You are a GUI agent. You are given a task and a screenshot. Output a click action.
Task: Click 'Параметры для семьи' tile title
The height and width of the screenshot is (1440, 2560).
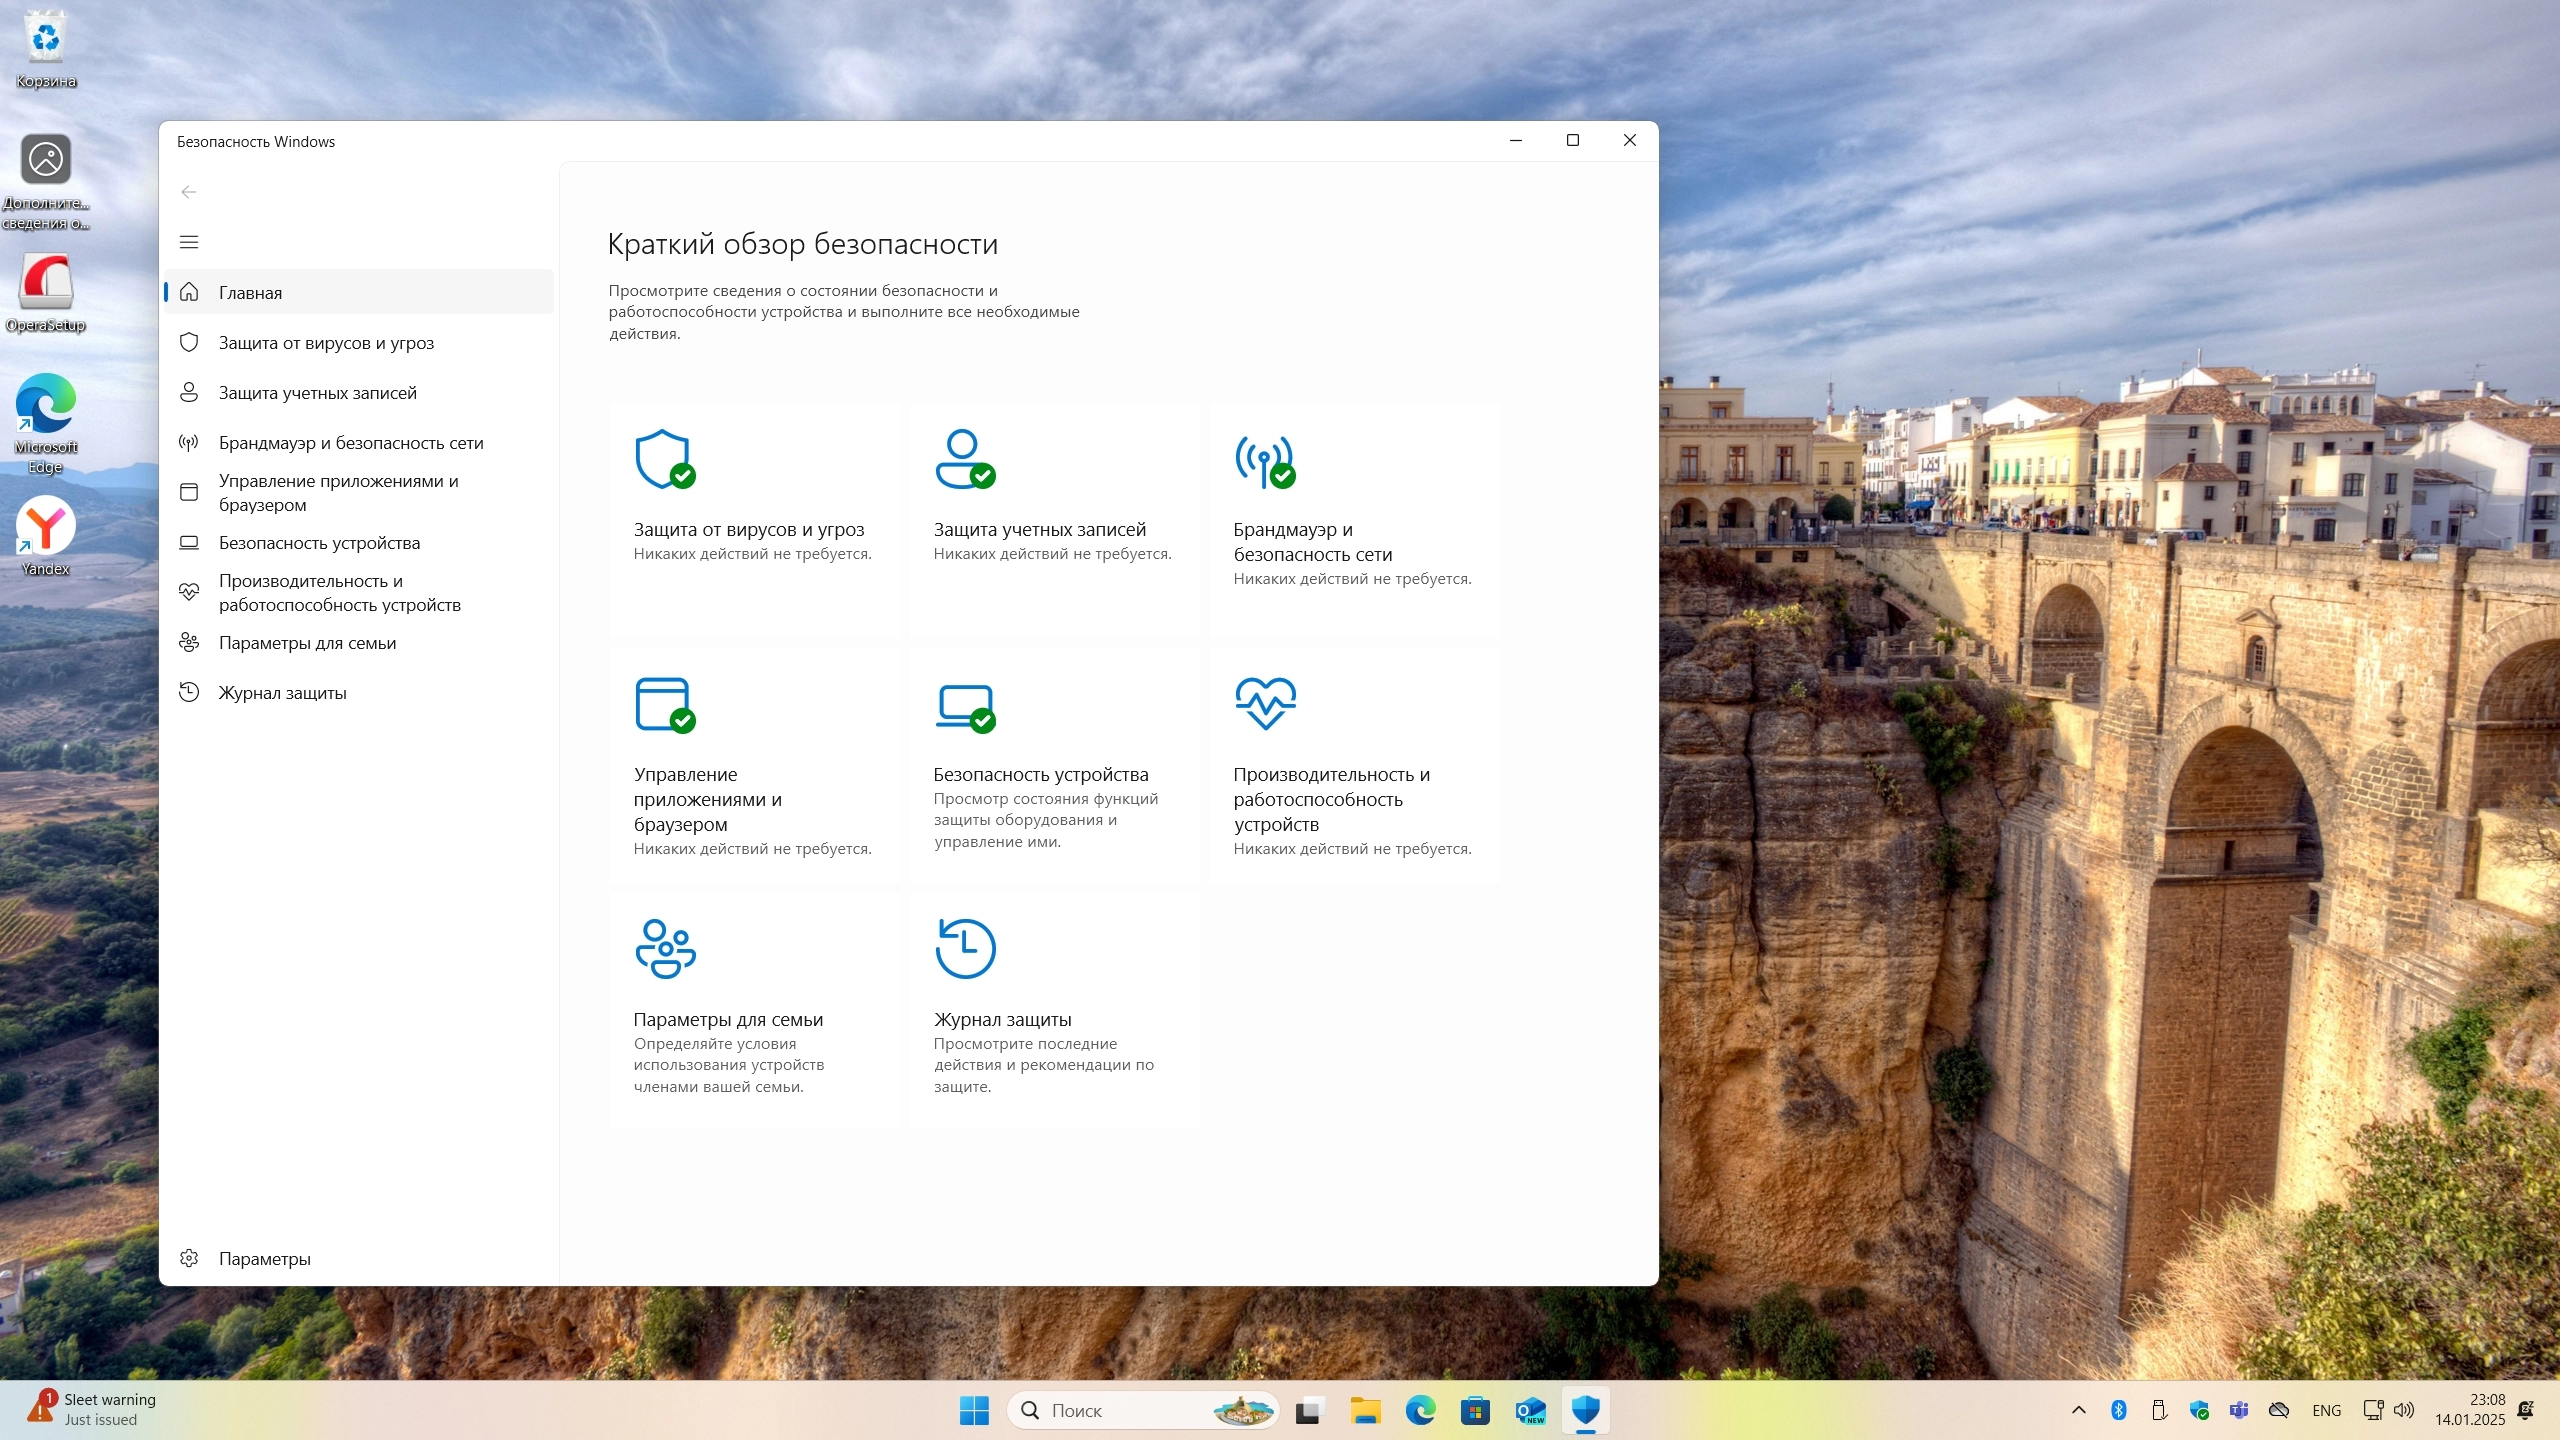(728, 1019)
